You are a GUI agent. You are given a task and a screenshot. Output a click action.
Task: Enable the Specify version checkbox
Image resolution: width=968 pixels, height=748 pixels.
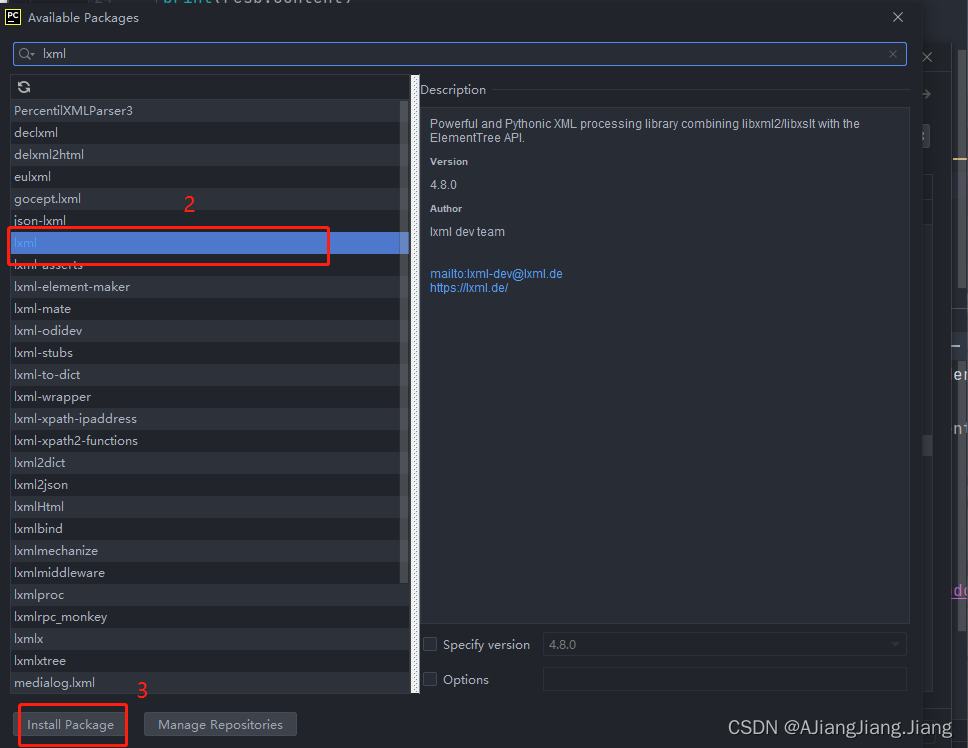pos(430,645)
